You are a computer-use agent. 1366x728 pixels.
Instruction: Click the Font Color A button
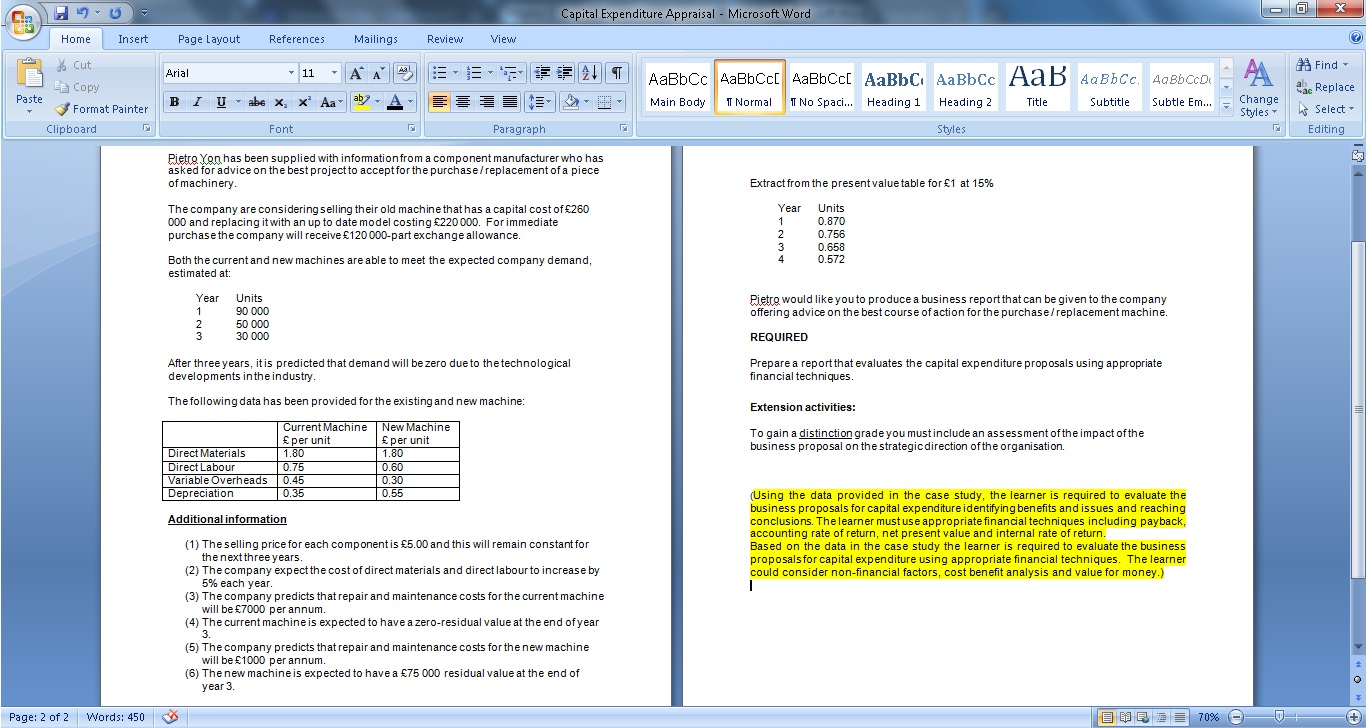tap(395, 102)
